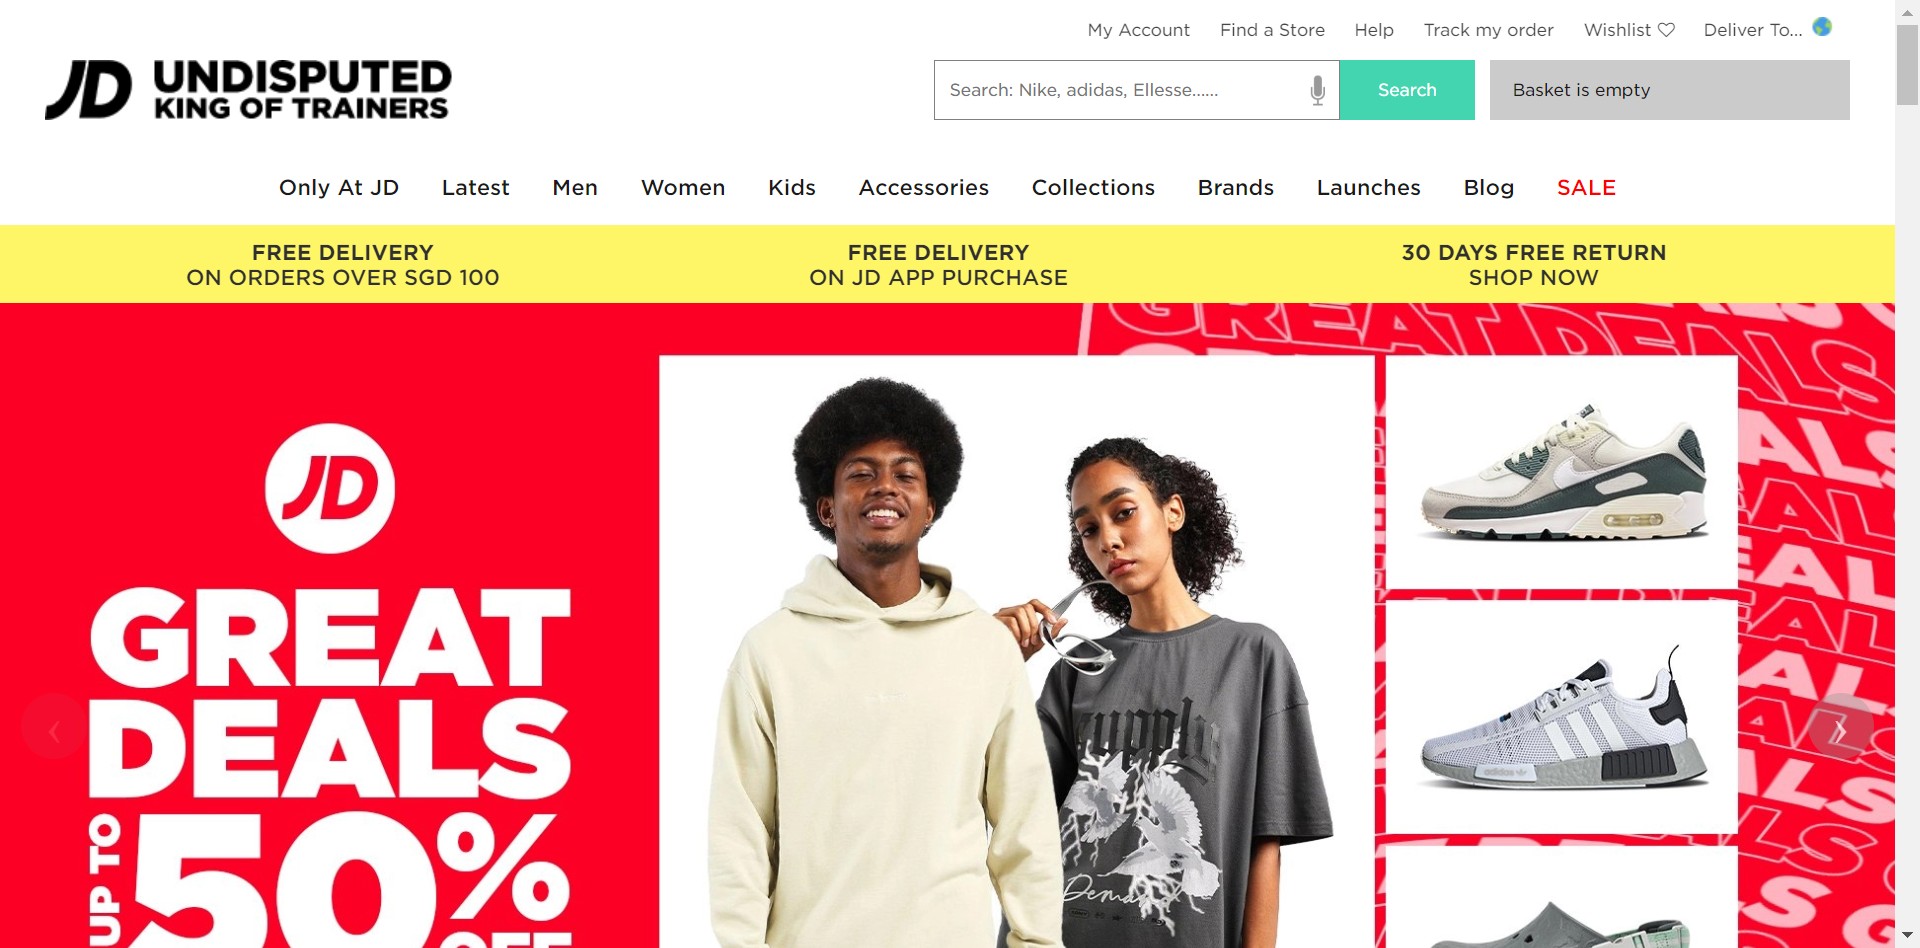Screen dimensions: 1920x948
Task: Click the Find a Store link
Action: coord(1272,30)
